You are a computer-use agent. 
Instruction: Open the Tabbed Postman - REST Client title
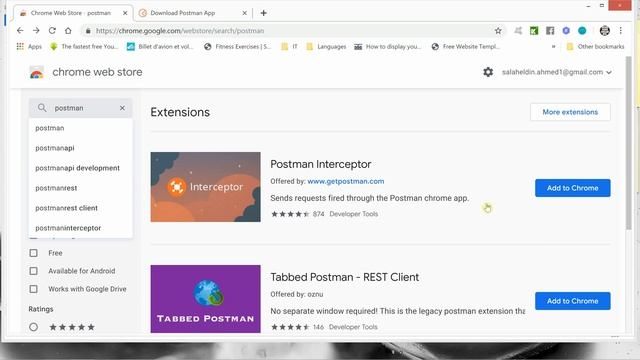344,277
